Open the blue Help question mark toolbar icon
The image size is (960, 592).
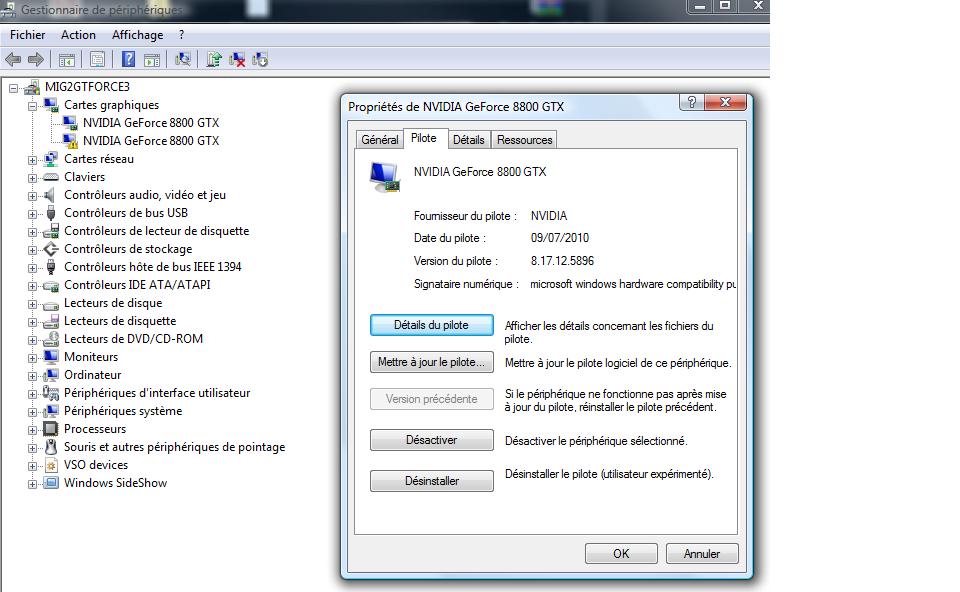click(x=128, y=60)
